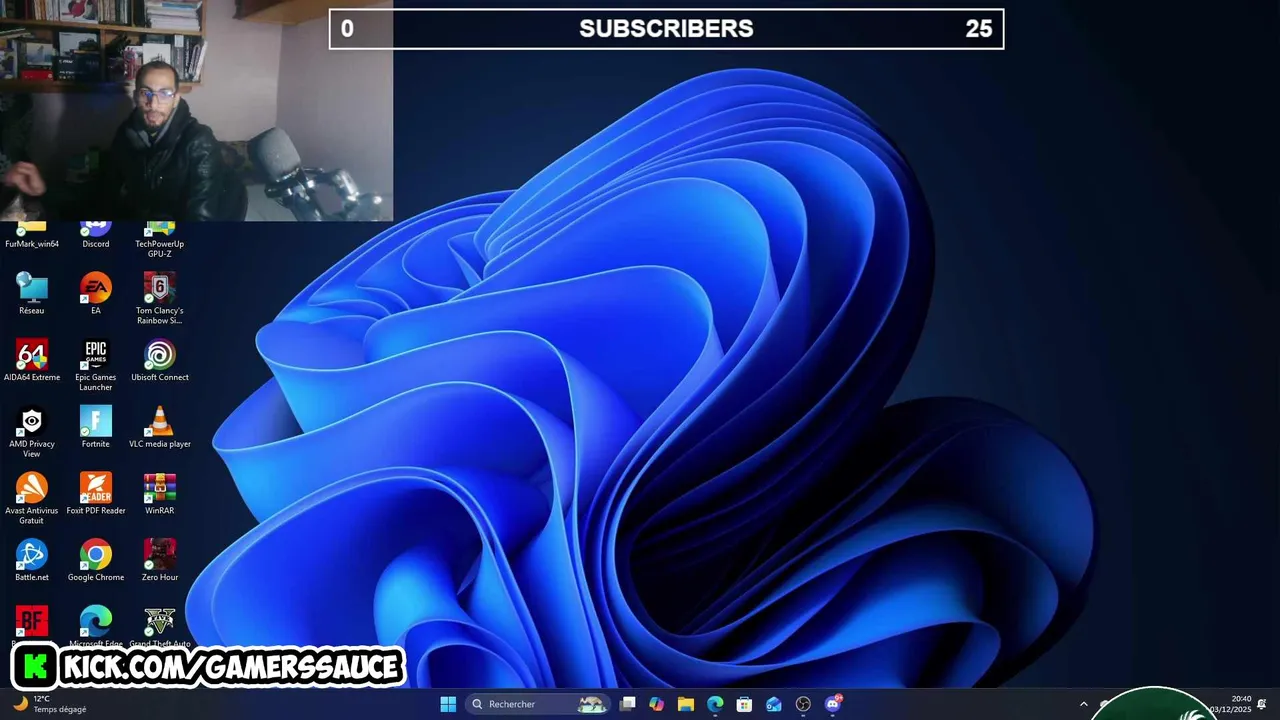Select the TechPowerUp GPU-Z desktop shortcut
The height and width of the screenshot is (720, 1280).
click(160, 240)
